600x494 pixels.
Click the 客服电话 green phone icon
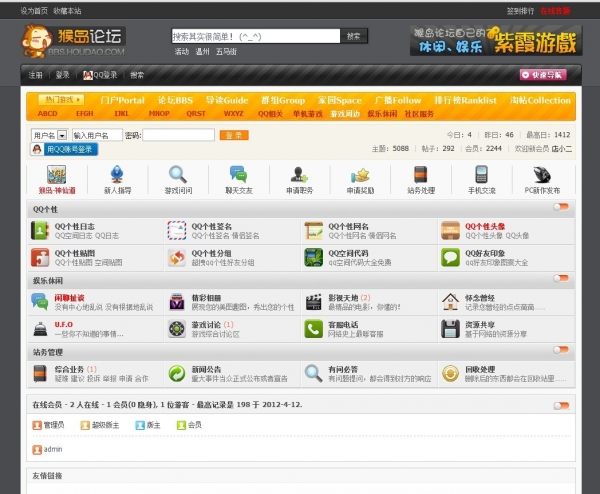coord(312,329)
